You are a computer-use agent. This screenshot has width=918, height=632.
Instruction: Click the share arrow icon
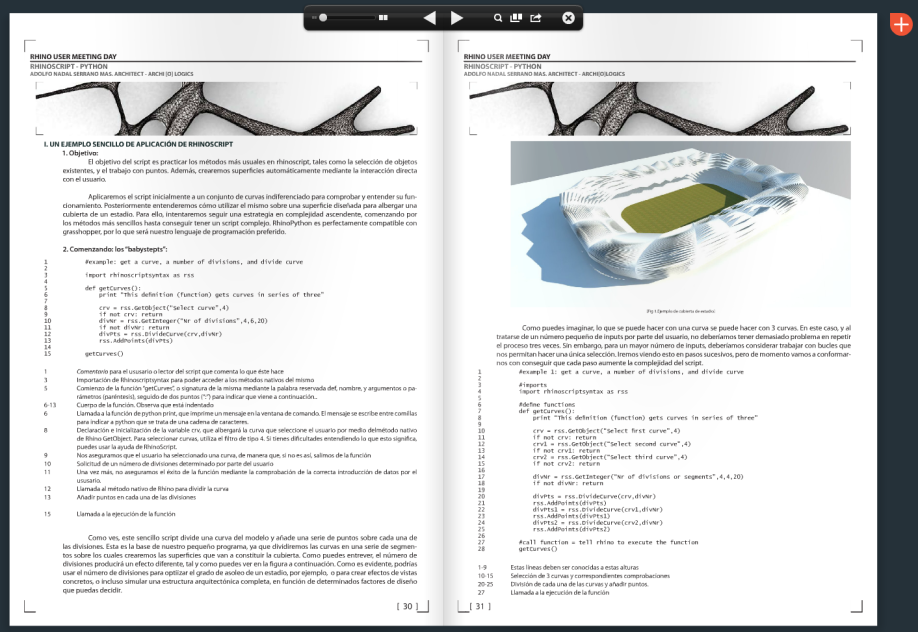[536, 18]
